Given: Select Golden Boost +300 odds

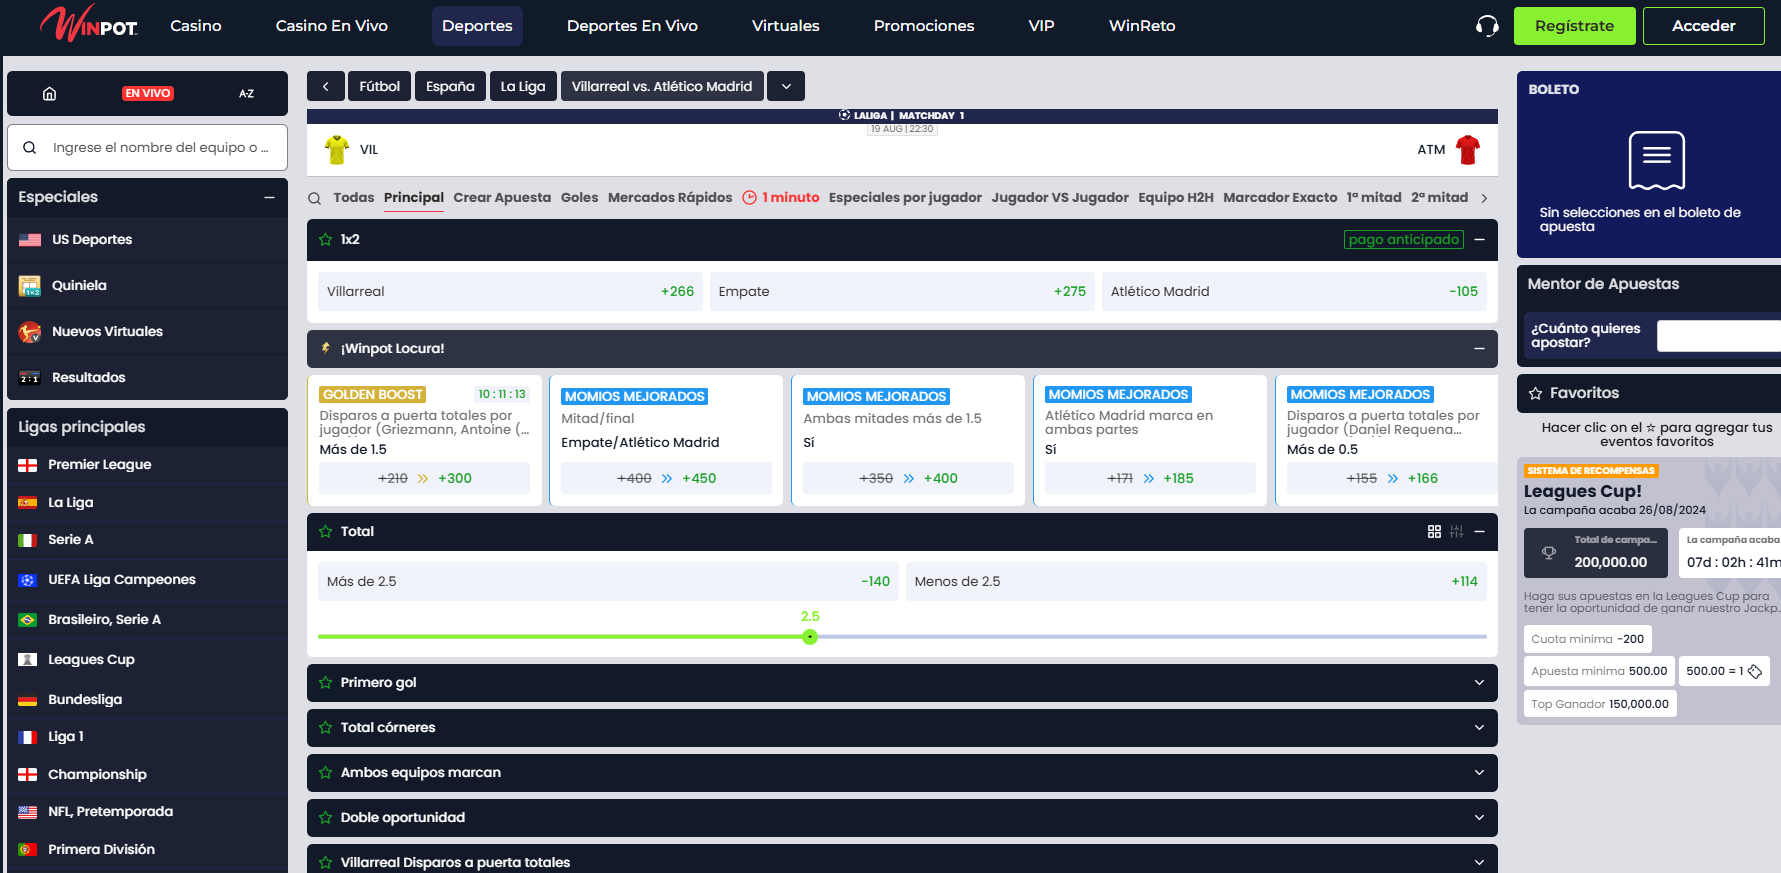Looking at the screenshot, I should click(424, 479).
